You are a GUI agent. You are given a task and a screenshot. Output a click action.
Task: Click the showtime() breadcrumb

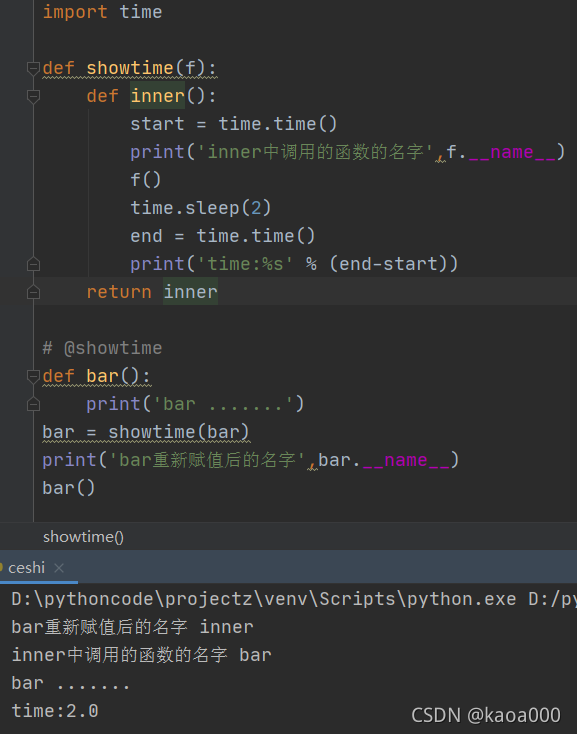coord(83,537)
